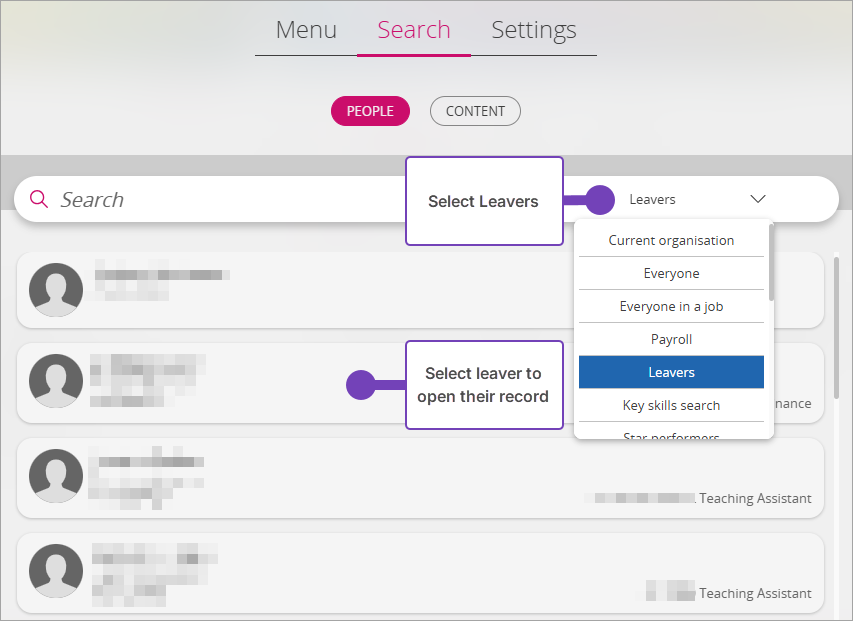Switch to the Settings tab
The width and height of the screenshot is (853, 621).
click(534, 30)
